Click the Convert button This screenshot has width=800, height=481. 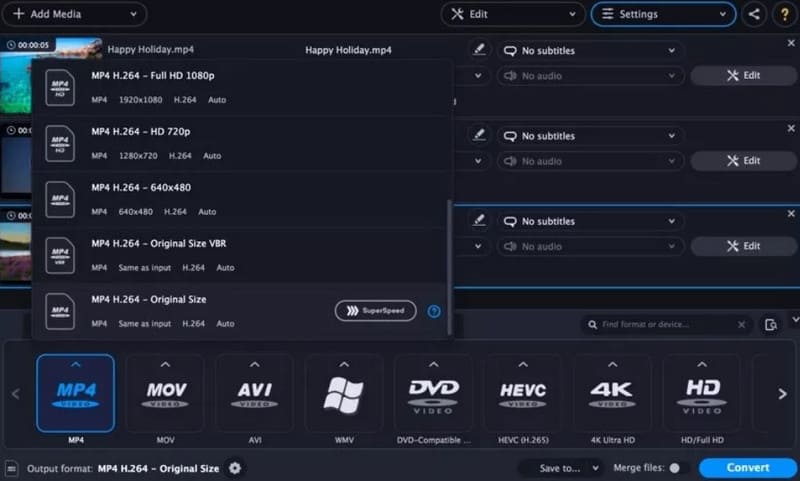(747, 468)
